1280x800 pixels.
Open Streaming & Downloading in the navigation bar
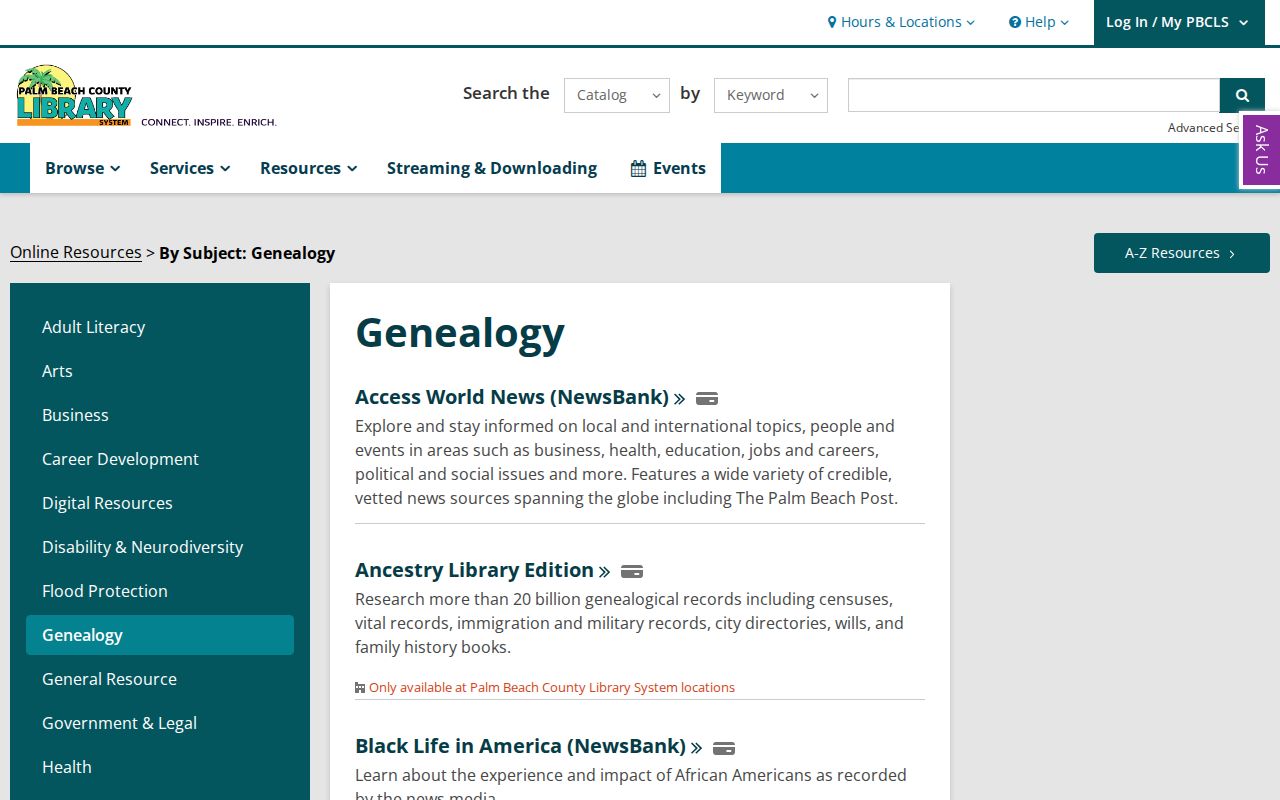pos(492,168)
